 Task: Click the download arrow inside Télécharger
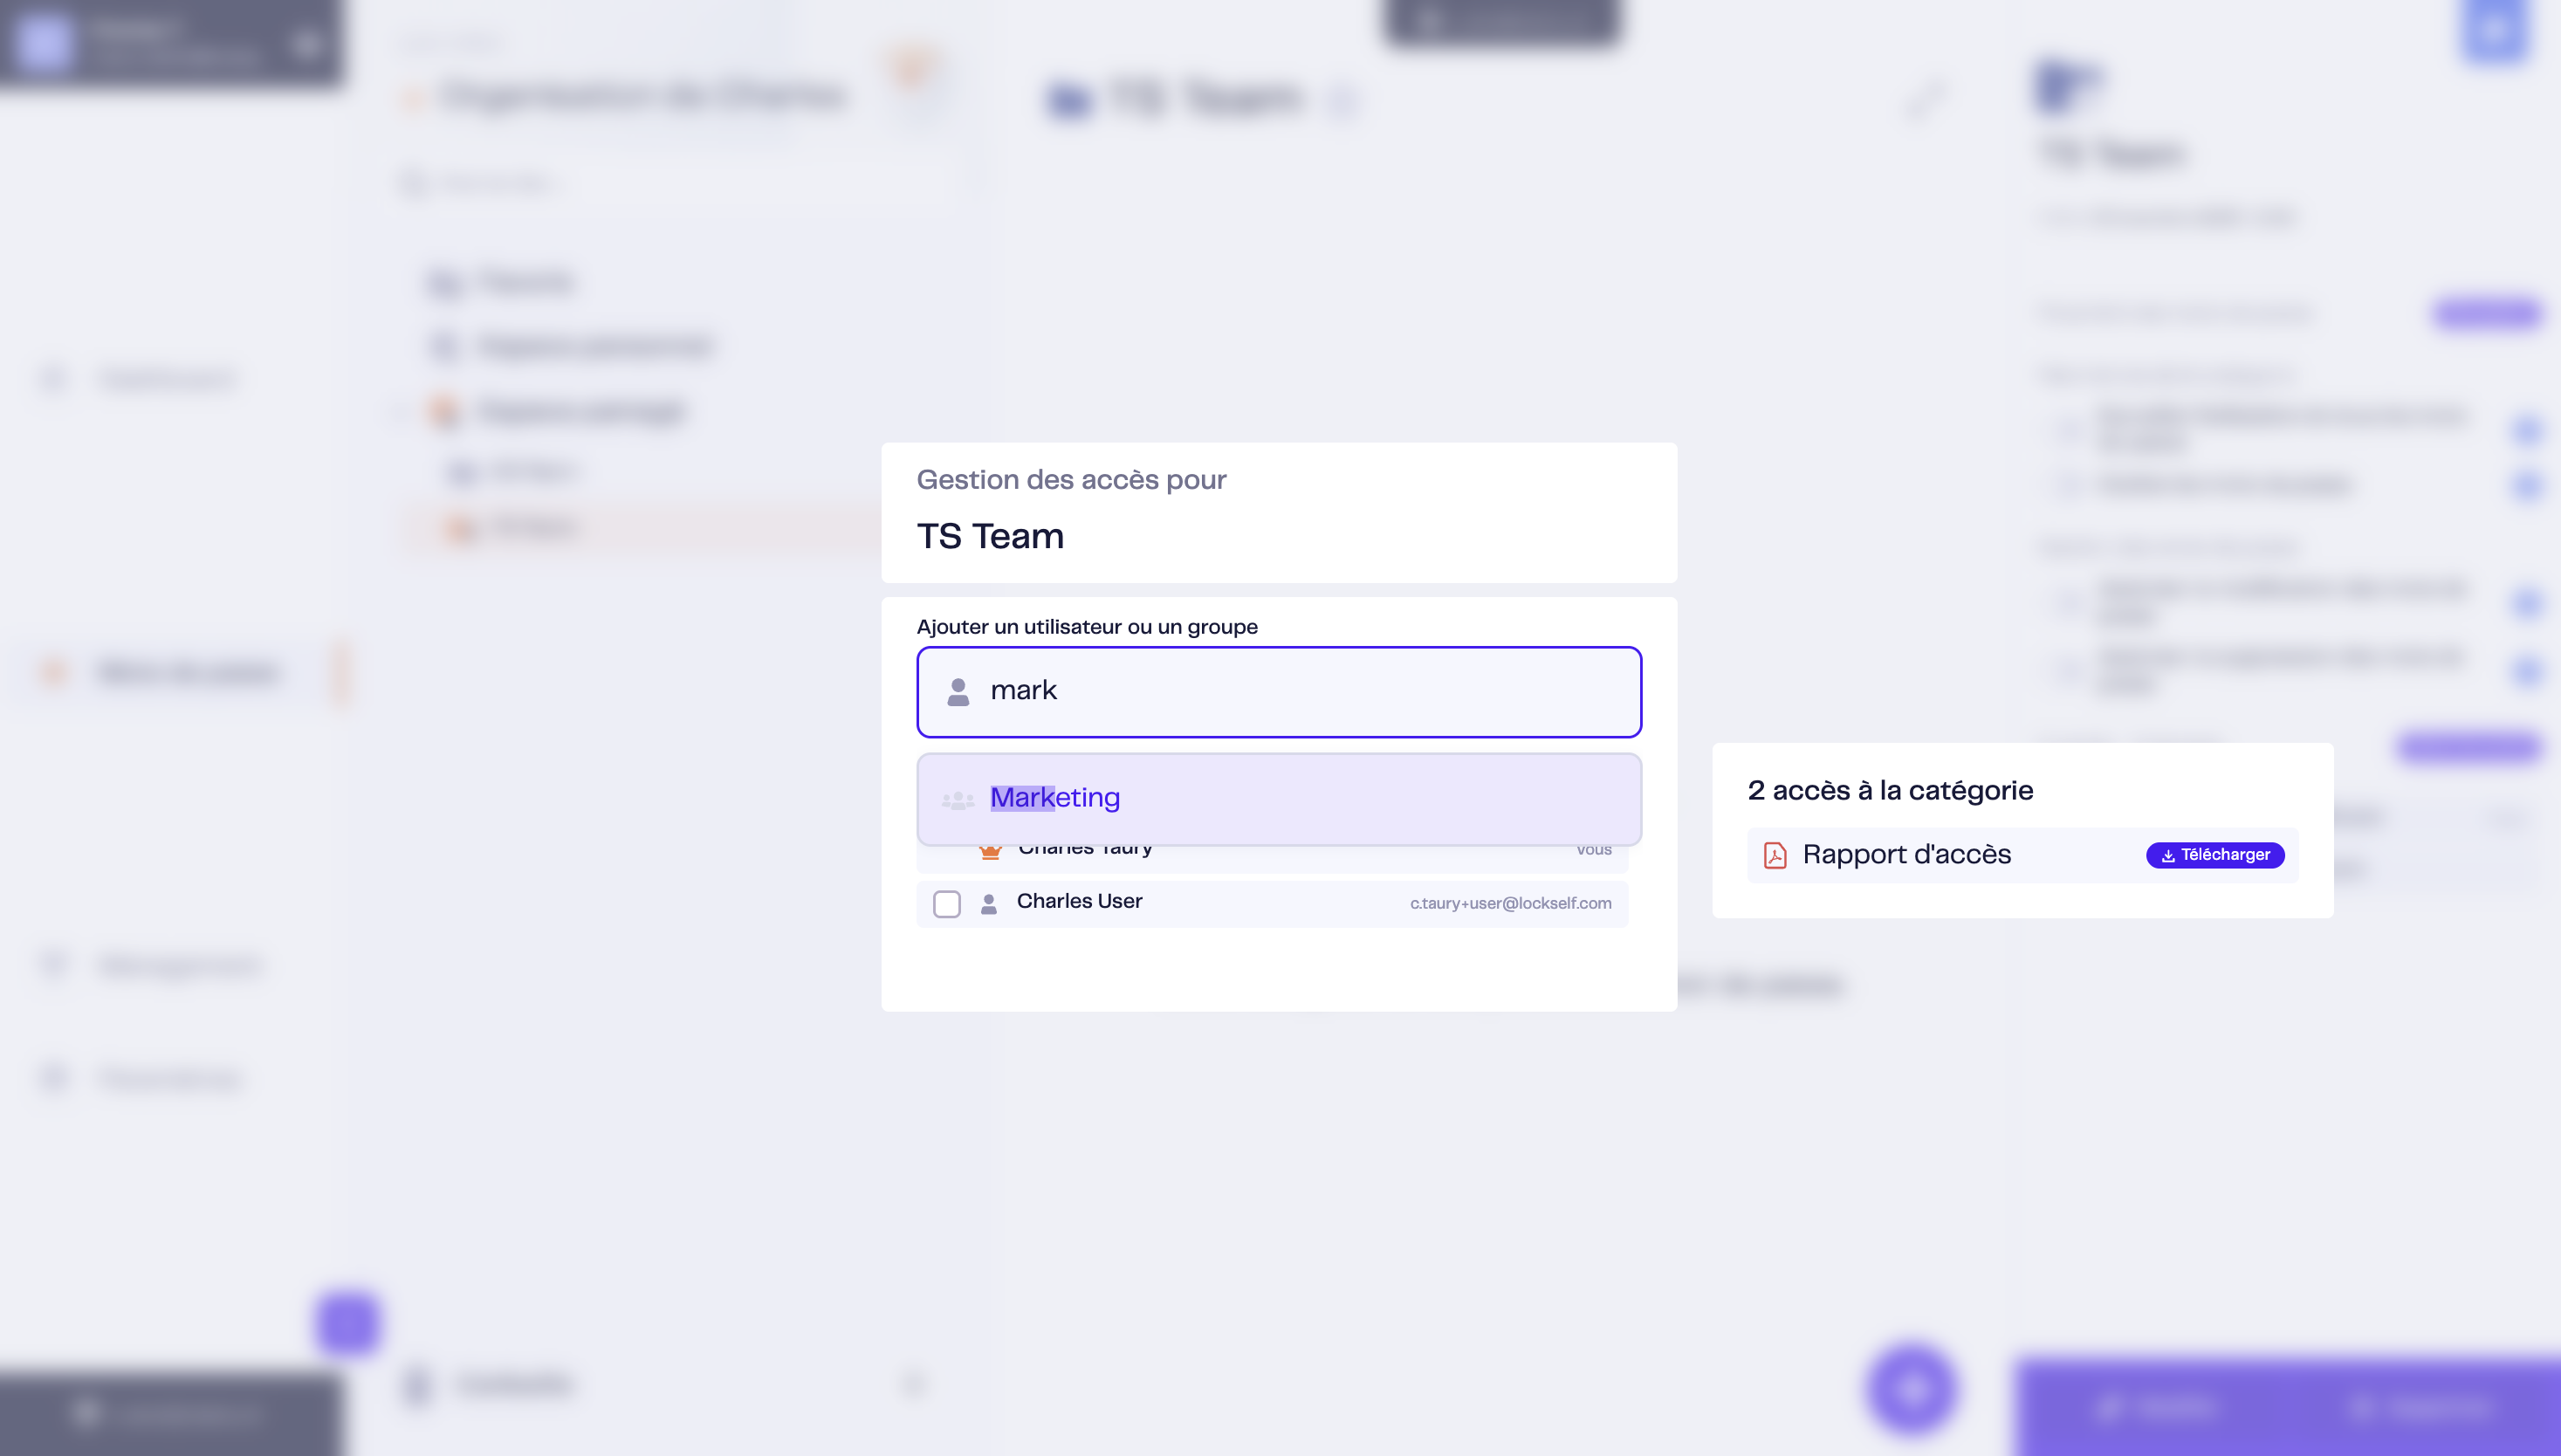point(2168,856)
